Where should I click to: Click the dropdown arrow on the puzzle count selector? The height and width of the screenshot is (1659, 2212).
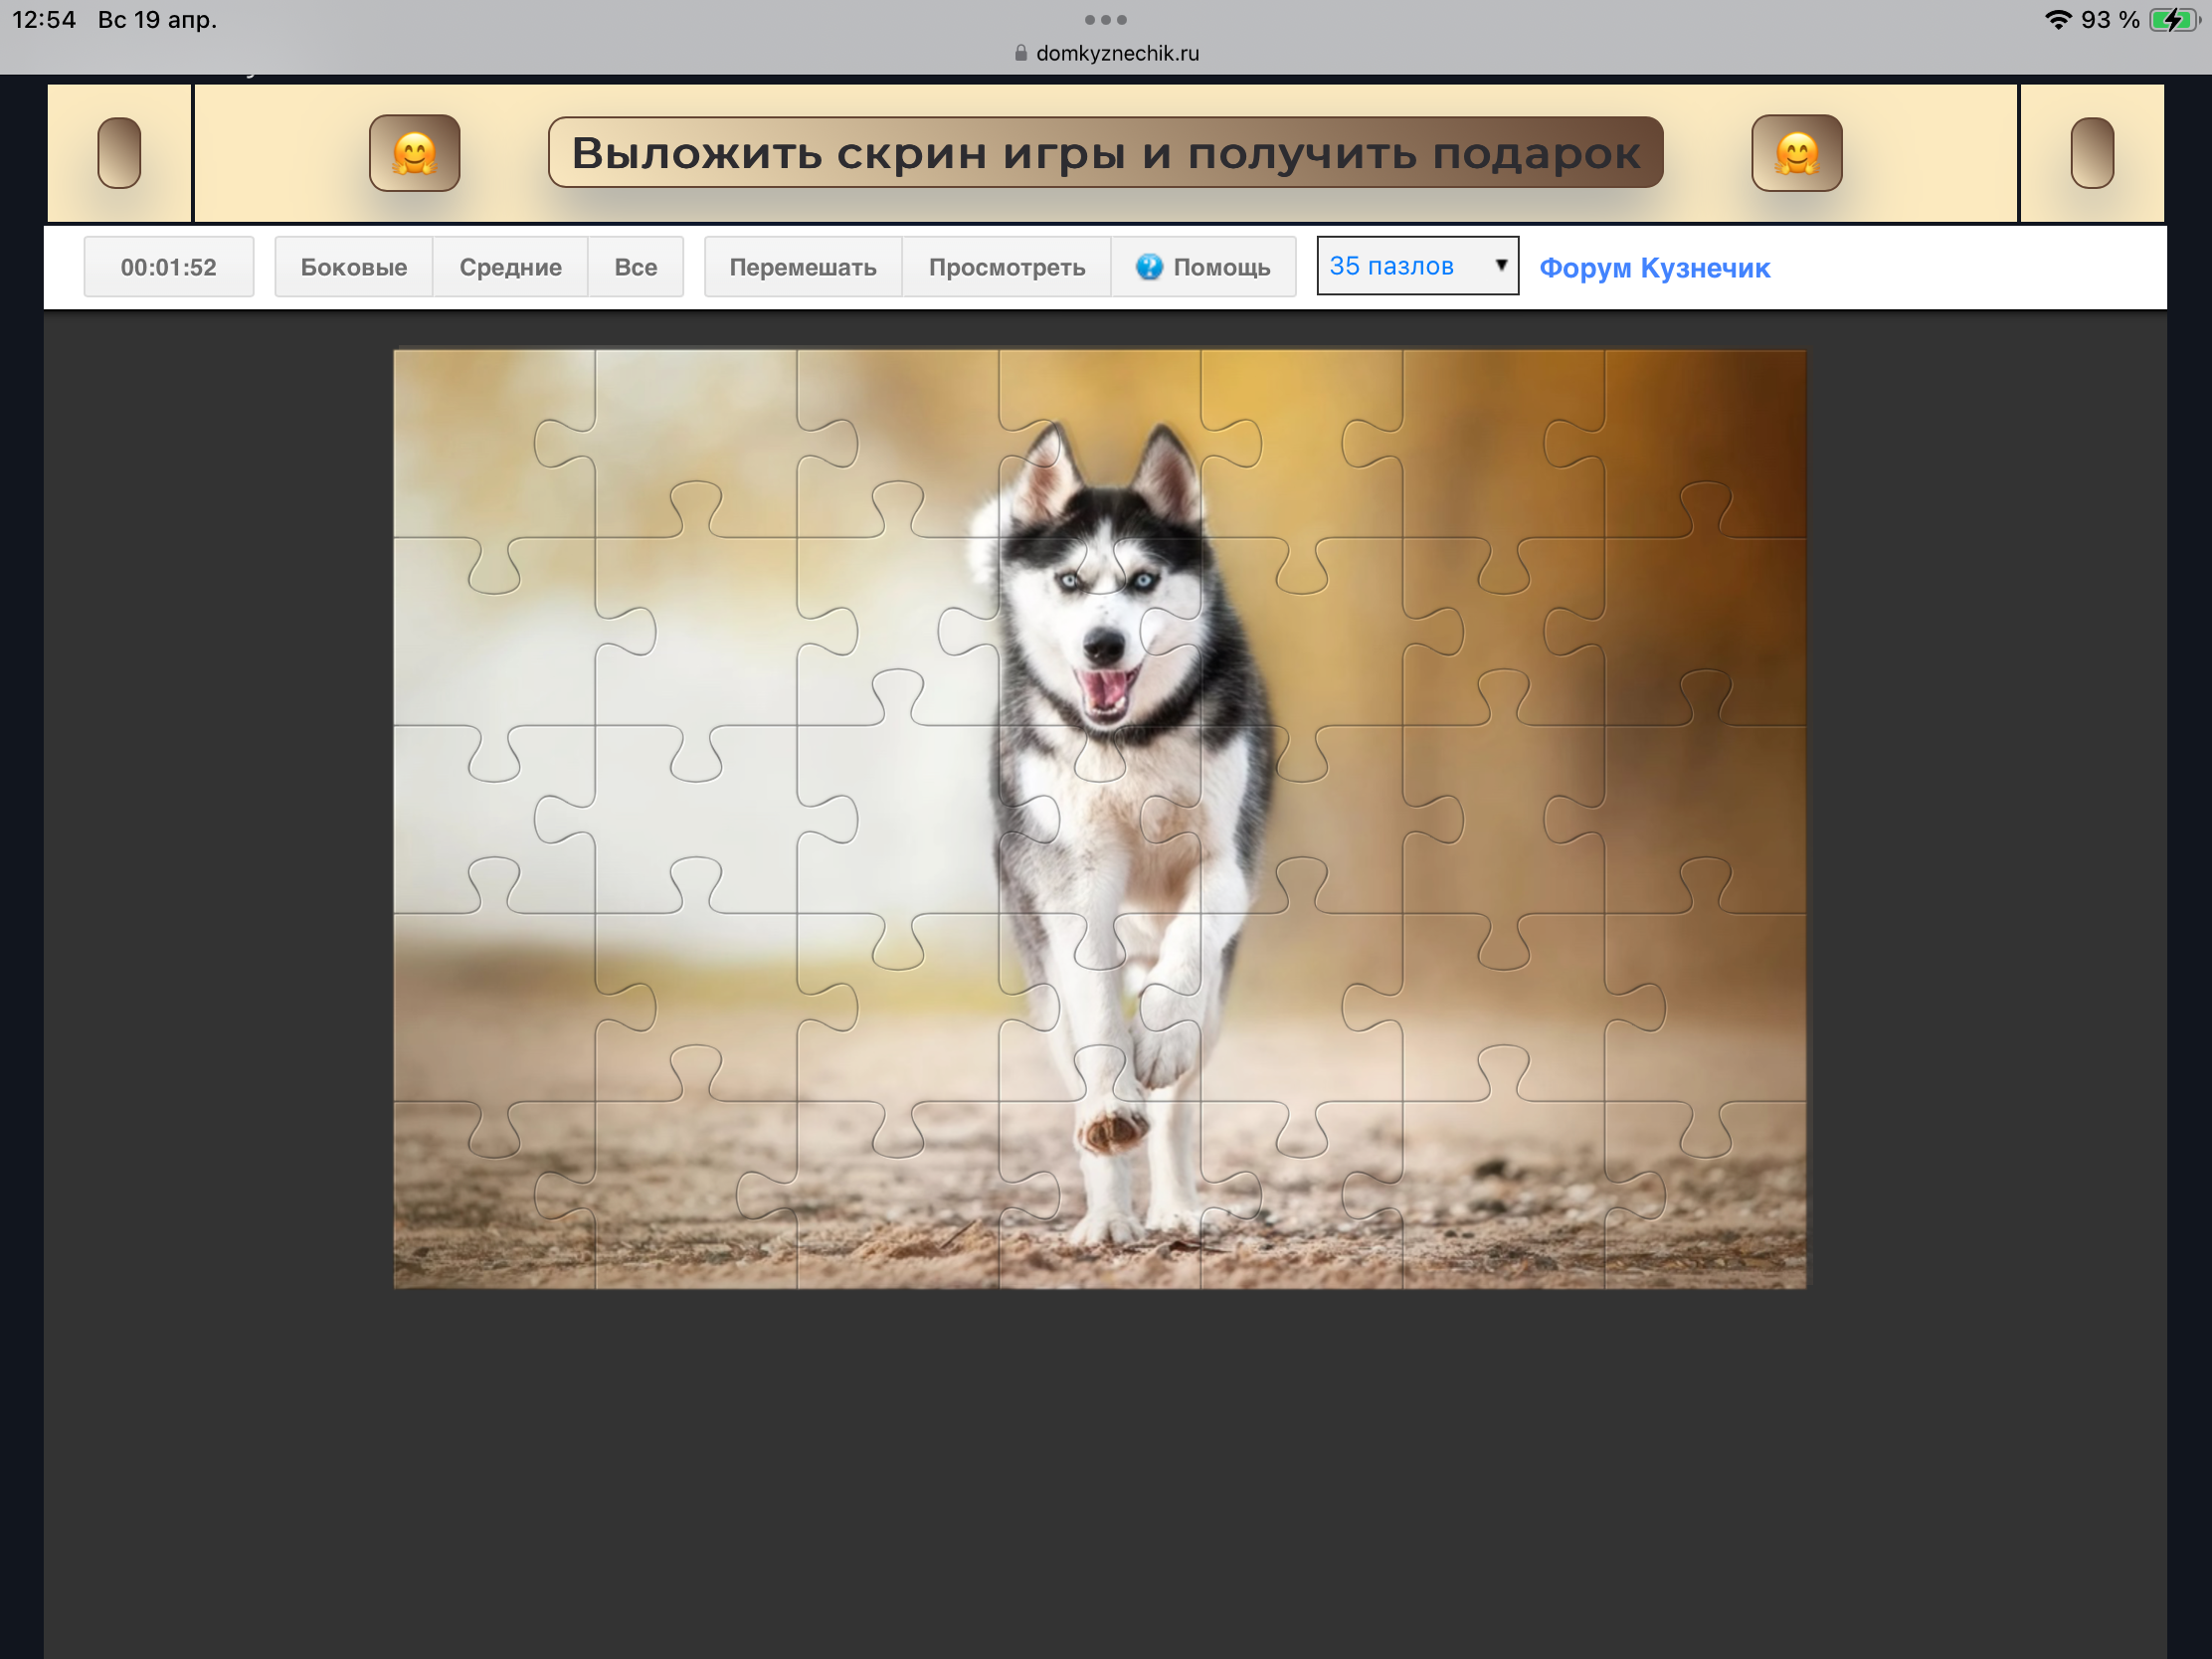[1500, 265]
